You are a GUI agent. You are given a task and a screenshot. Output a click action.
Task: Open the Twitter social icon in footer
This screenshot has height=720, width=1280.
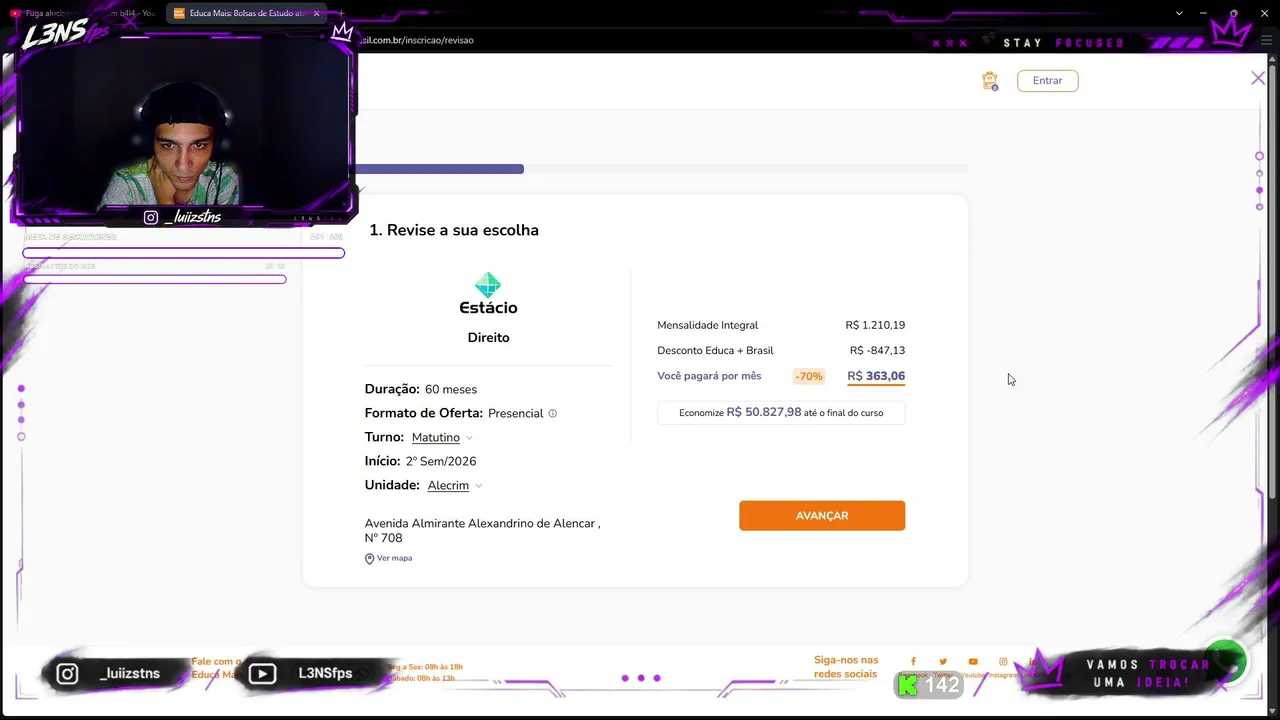pyautogui.click(x=943, y=661)
